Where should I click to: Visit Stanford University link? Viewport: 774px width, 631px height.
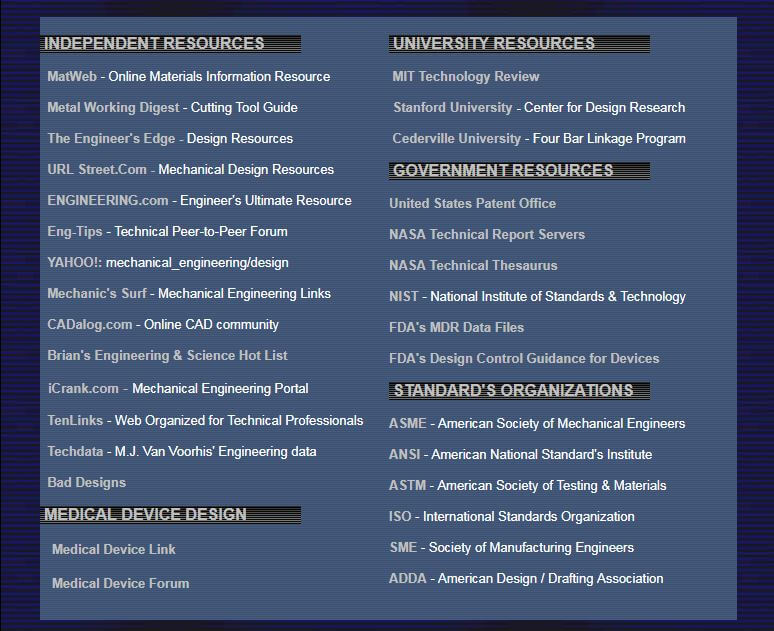tap(453, 108)
